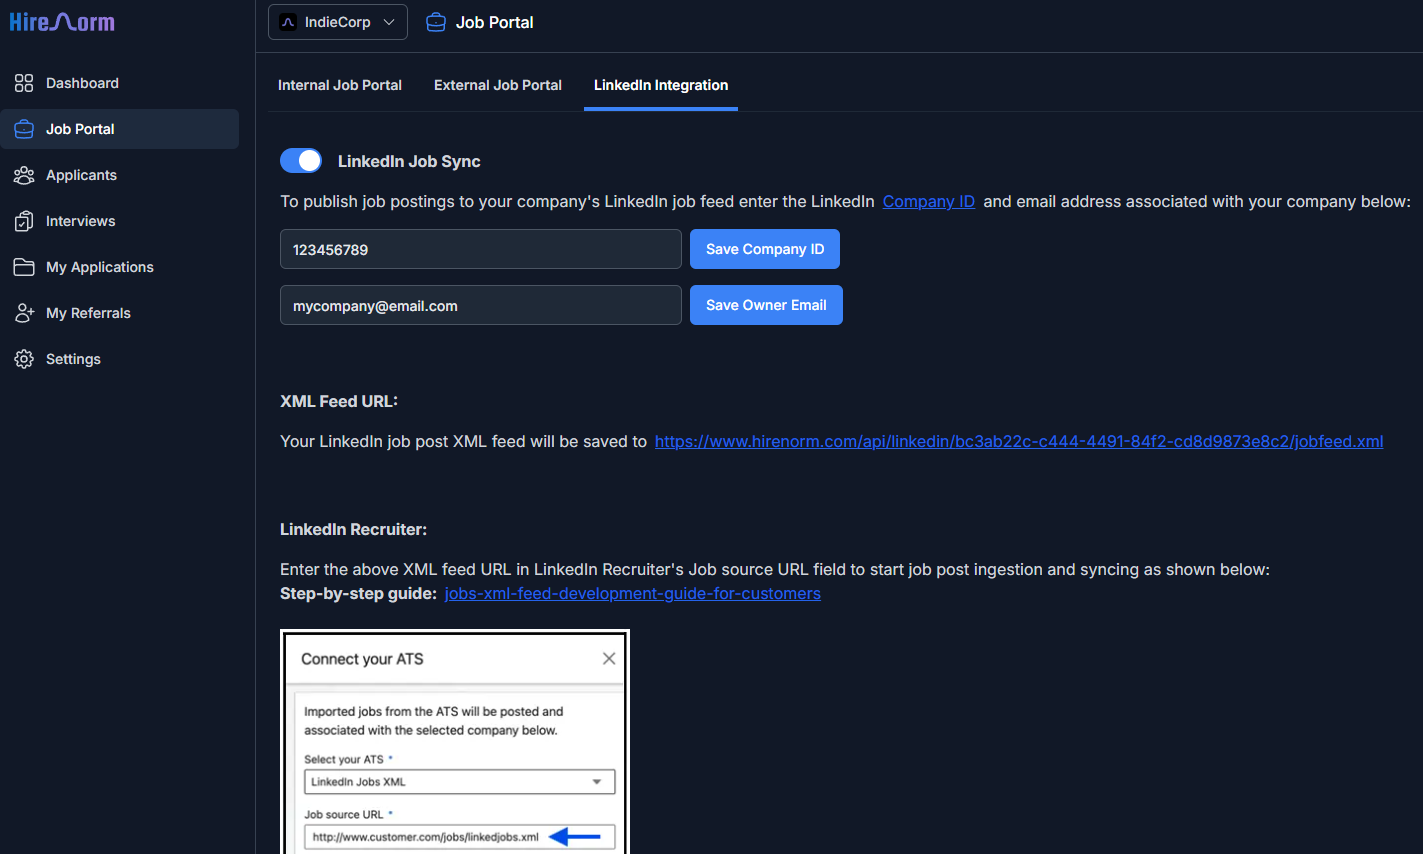The image size is (1423, 854).
Task: Click the Settings gear icon
Action: pyautogui.click(x=24, y=359)
